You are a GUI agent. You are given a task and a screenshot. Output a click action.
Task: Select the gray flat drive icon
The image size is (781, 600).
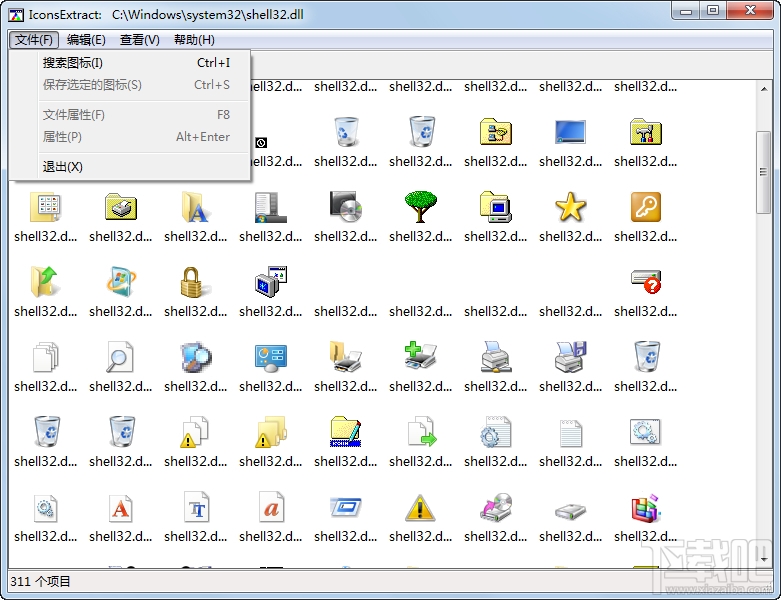tap(570, 511)
